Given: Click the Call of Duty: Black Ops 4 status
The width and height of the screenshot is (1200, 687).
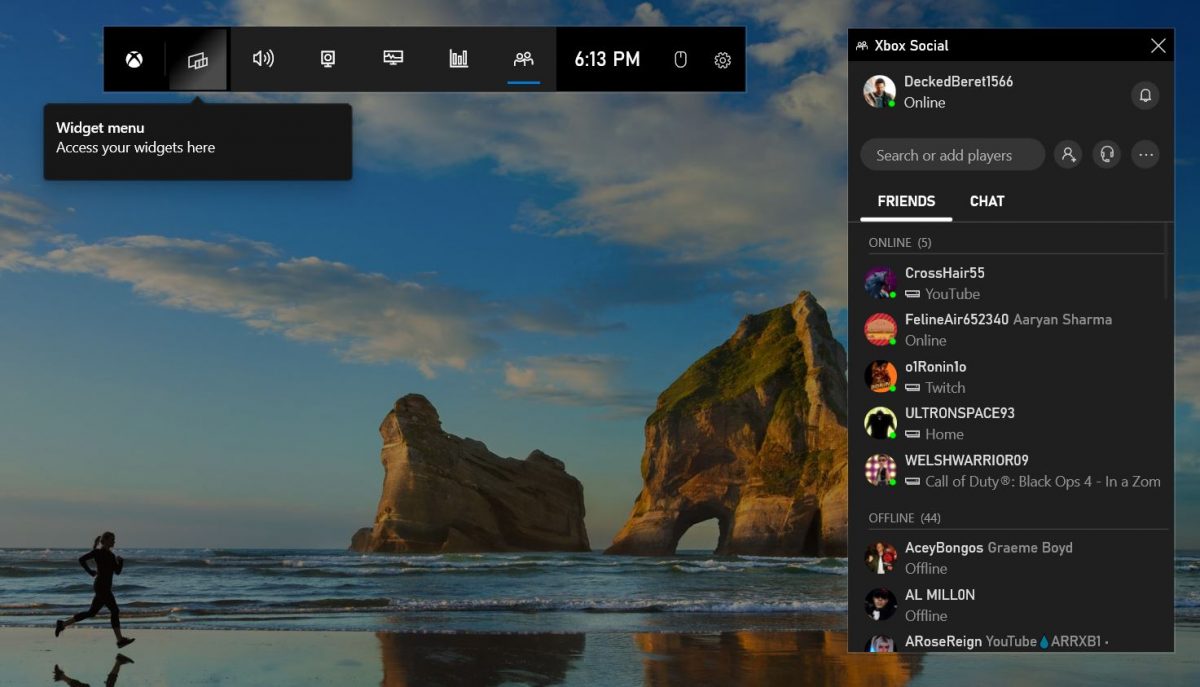Looking at the screenshot, I should coord(1033,481).
